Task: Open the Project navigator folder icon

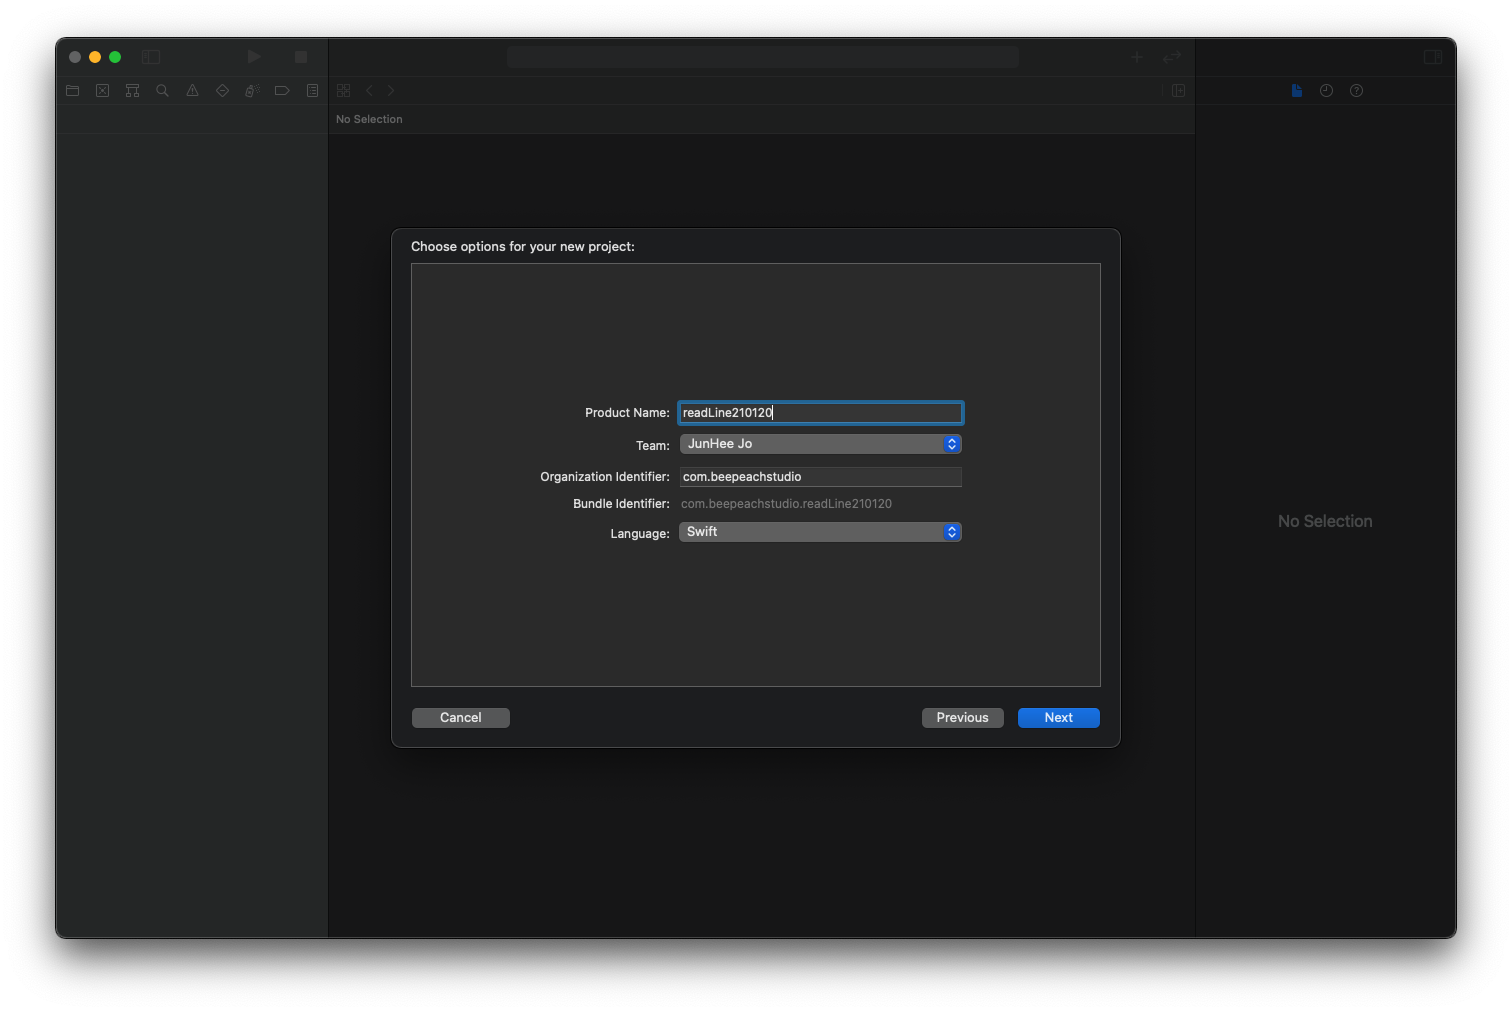Action: pyautogui.click(x=72, y=90)
